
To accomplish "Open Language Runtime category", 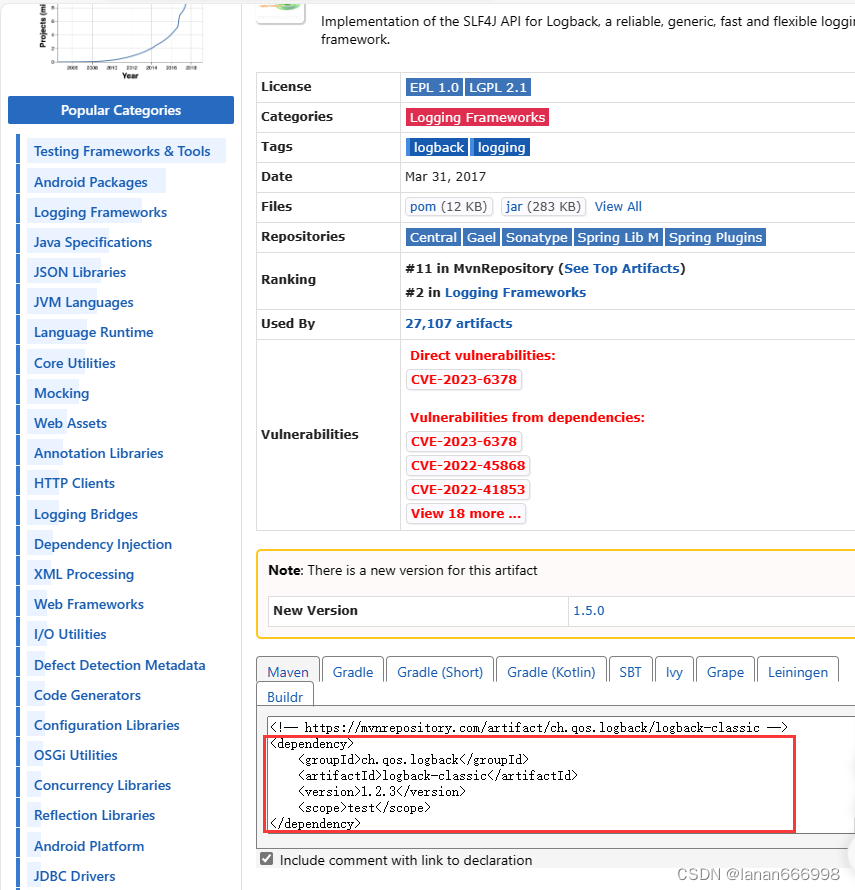I will pos(94,333).
